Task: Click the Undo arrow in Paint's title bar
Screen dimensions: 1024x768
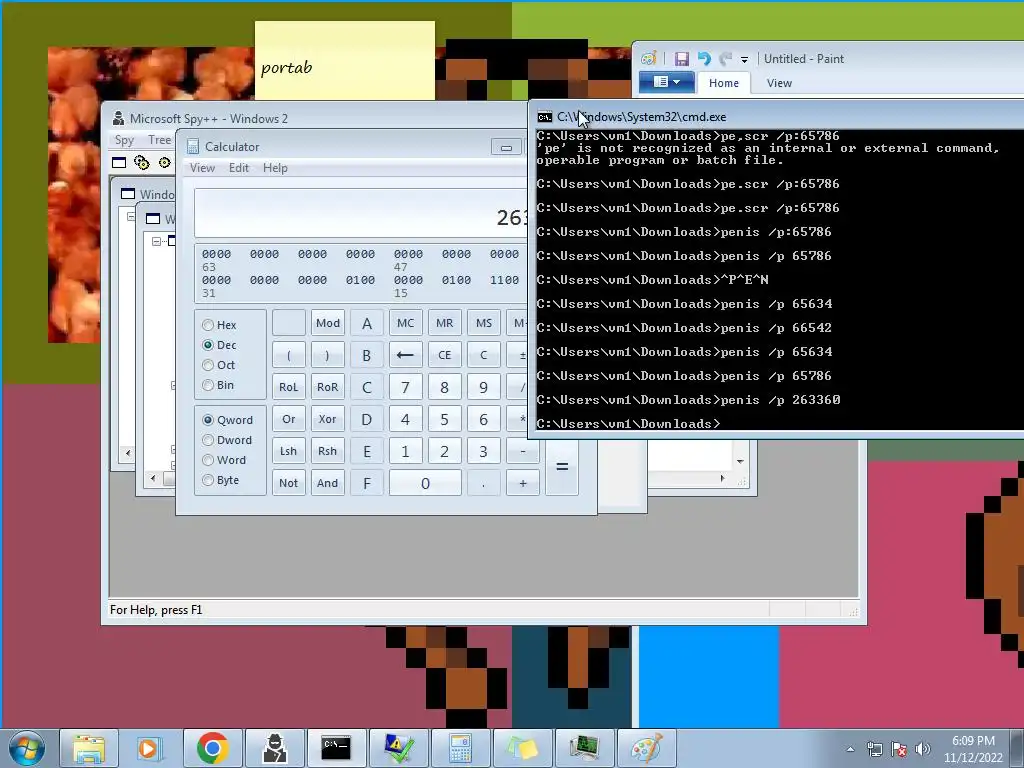Action: [704, 59]
